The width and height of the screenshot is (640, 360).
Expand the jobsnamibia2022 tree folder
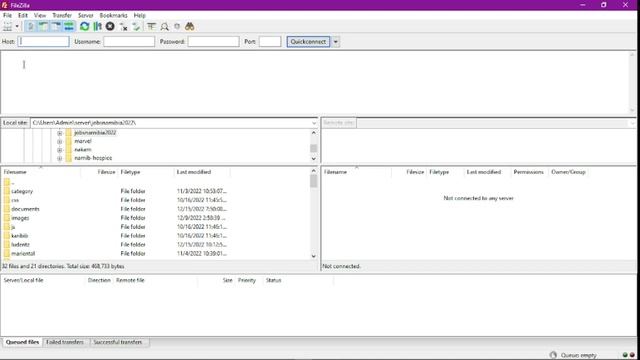click(x=60, y=133)
